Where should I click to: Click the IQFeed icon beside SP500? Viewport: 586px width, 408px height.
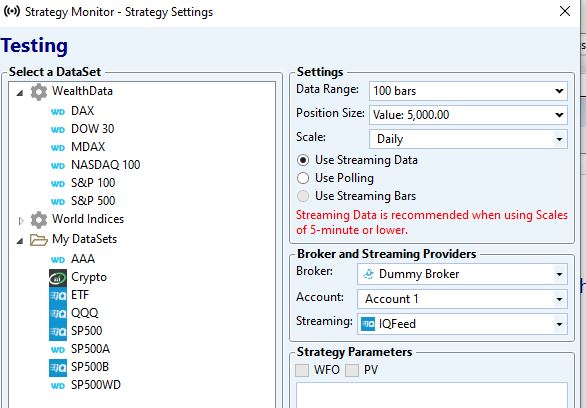58,331
